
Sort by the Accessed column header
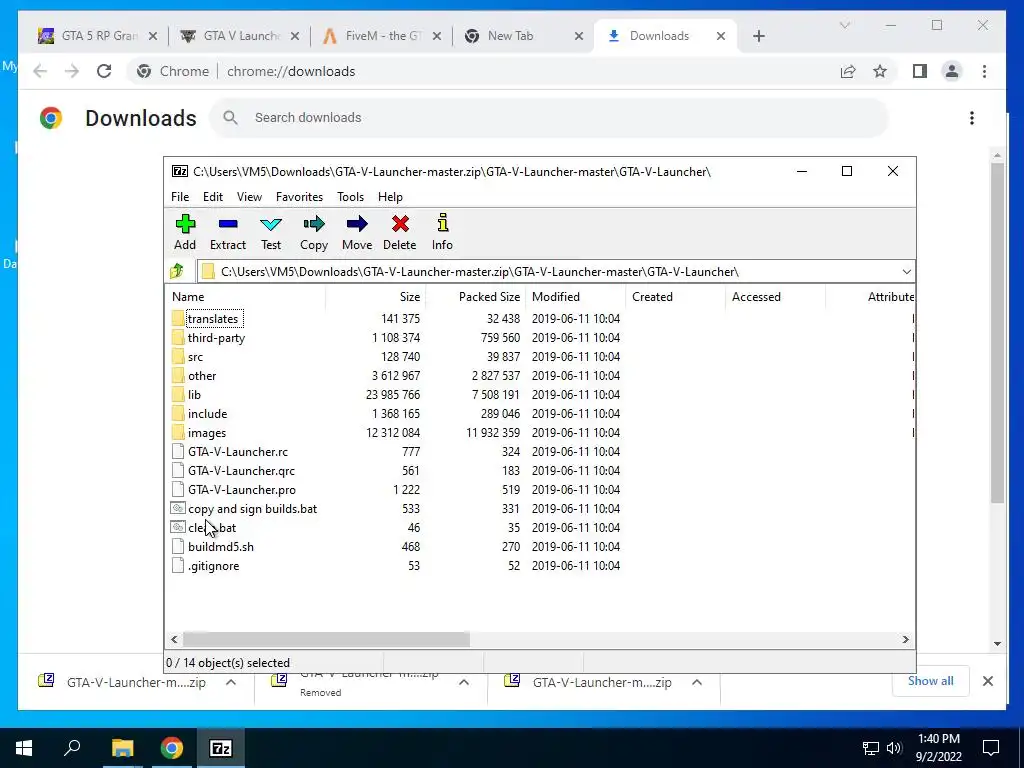point(775,296)
